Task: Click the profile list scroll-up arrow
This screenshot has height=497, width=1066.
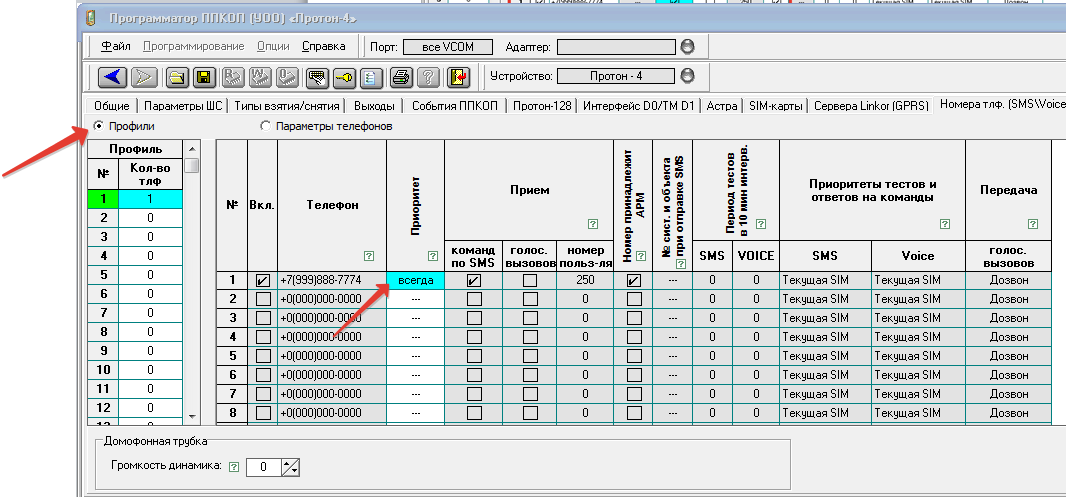Action: point(192,148)
